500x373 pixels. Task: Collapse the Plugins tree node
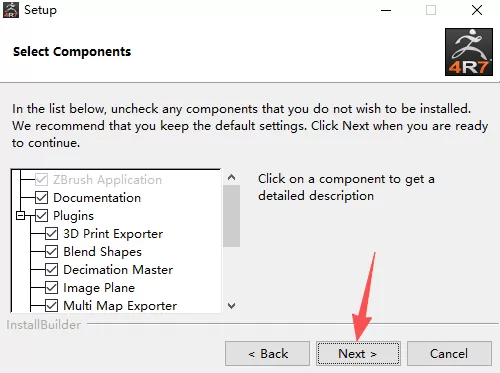click(x=20, y=216)
